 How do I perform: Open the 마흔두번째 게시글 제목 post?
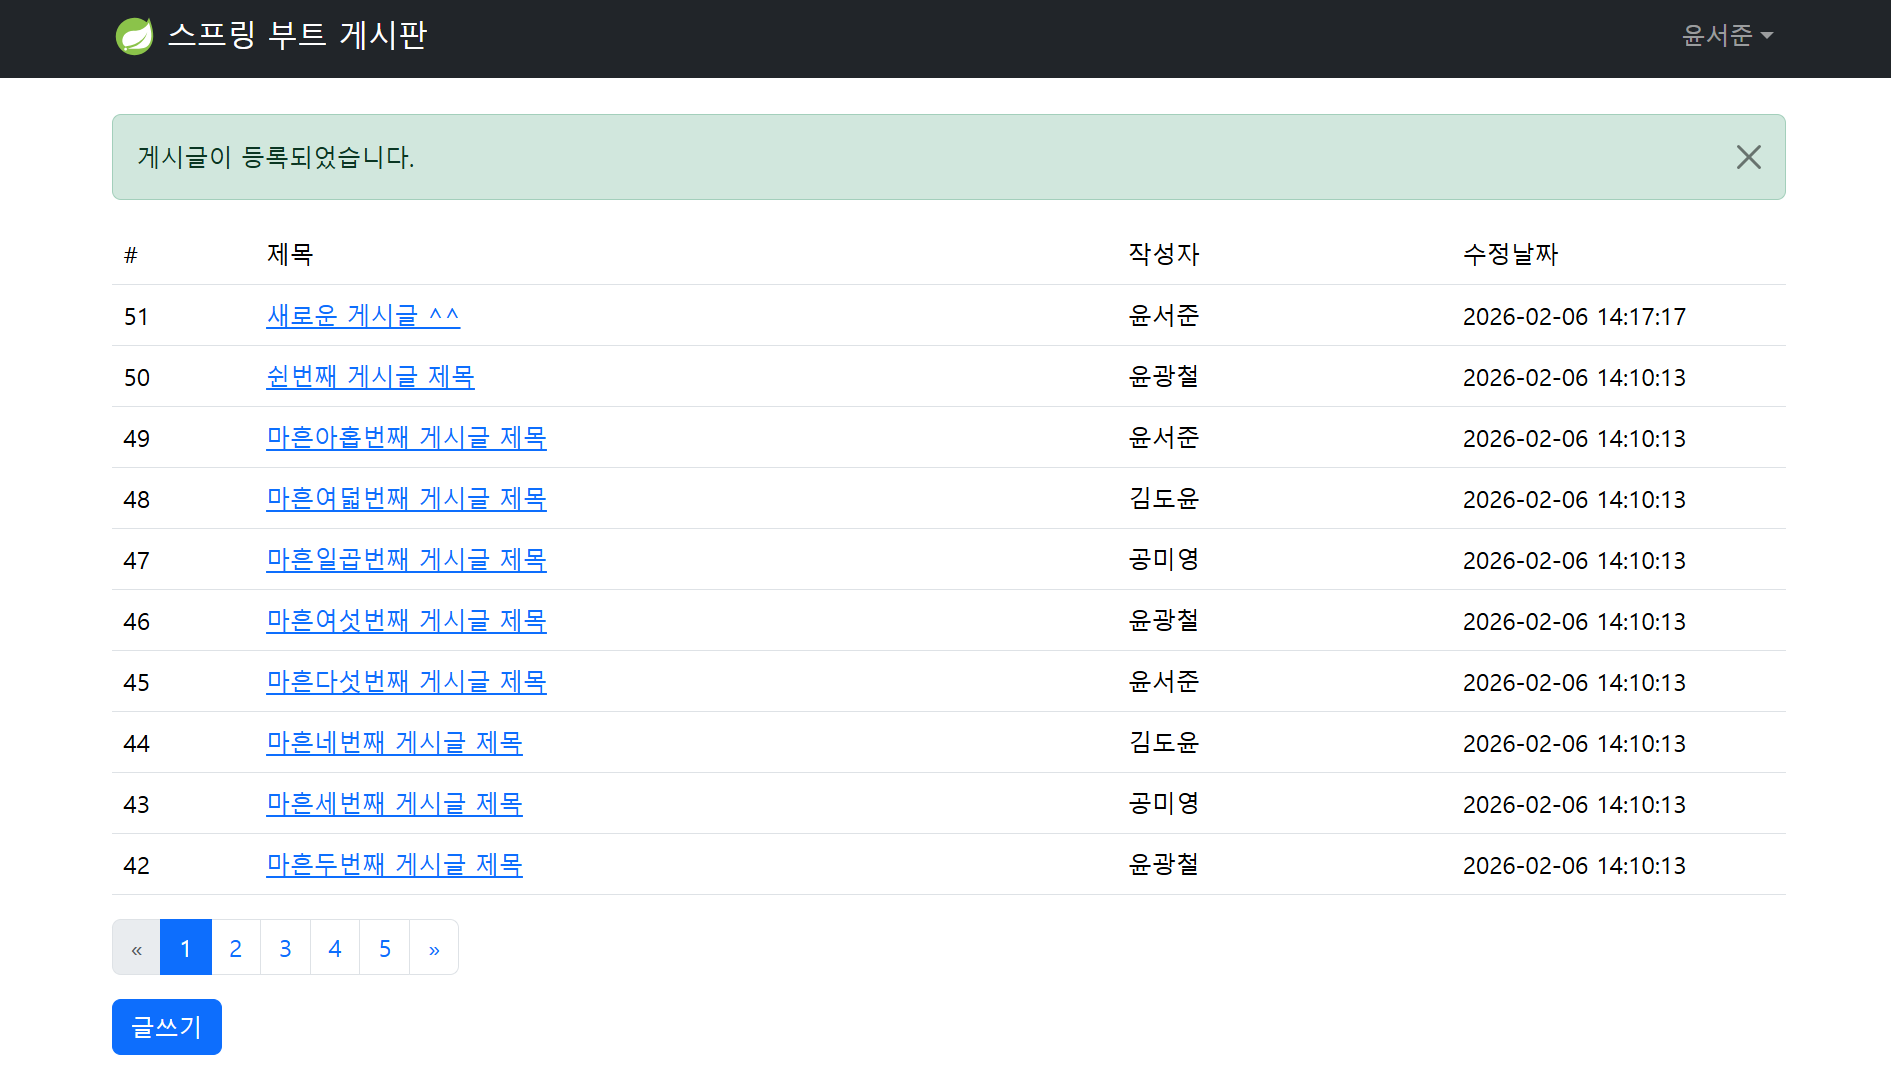[394, 865]
